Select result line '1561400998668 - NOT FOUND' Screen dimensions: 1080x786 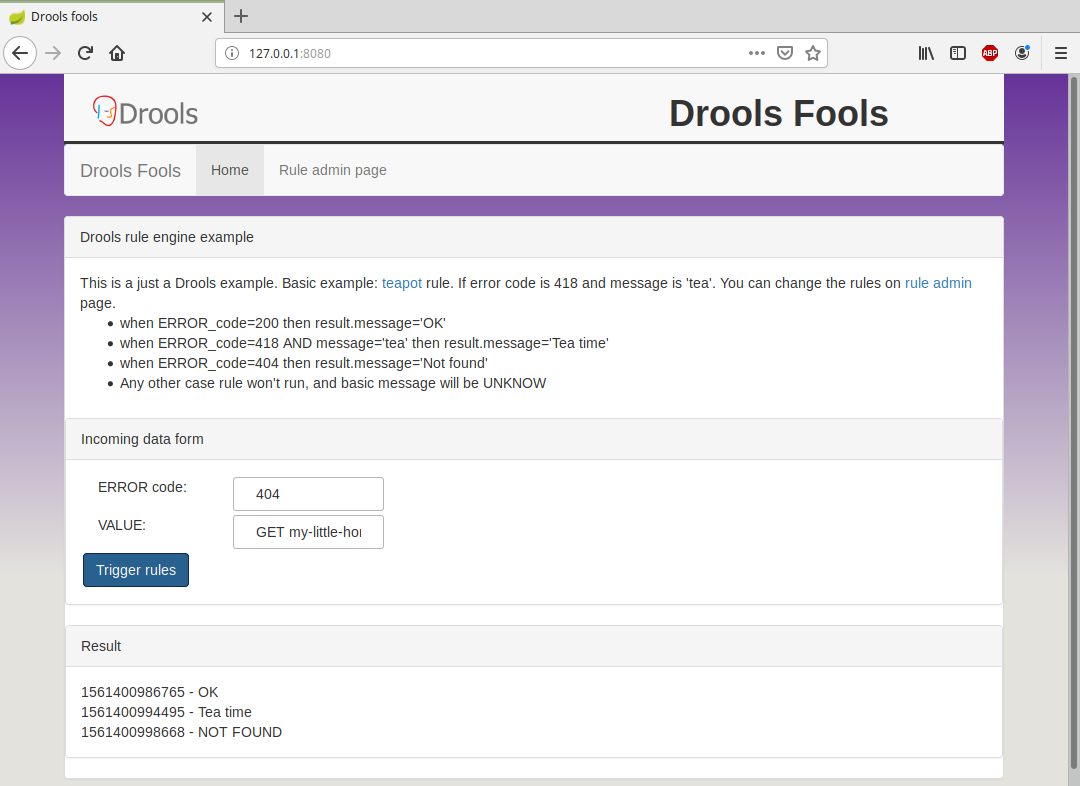pyautogui.click(x=181, y=732)
